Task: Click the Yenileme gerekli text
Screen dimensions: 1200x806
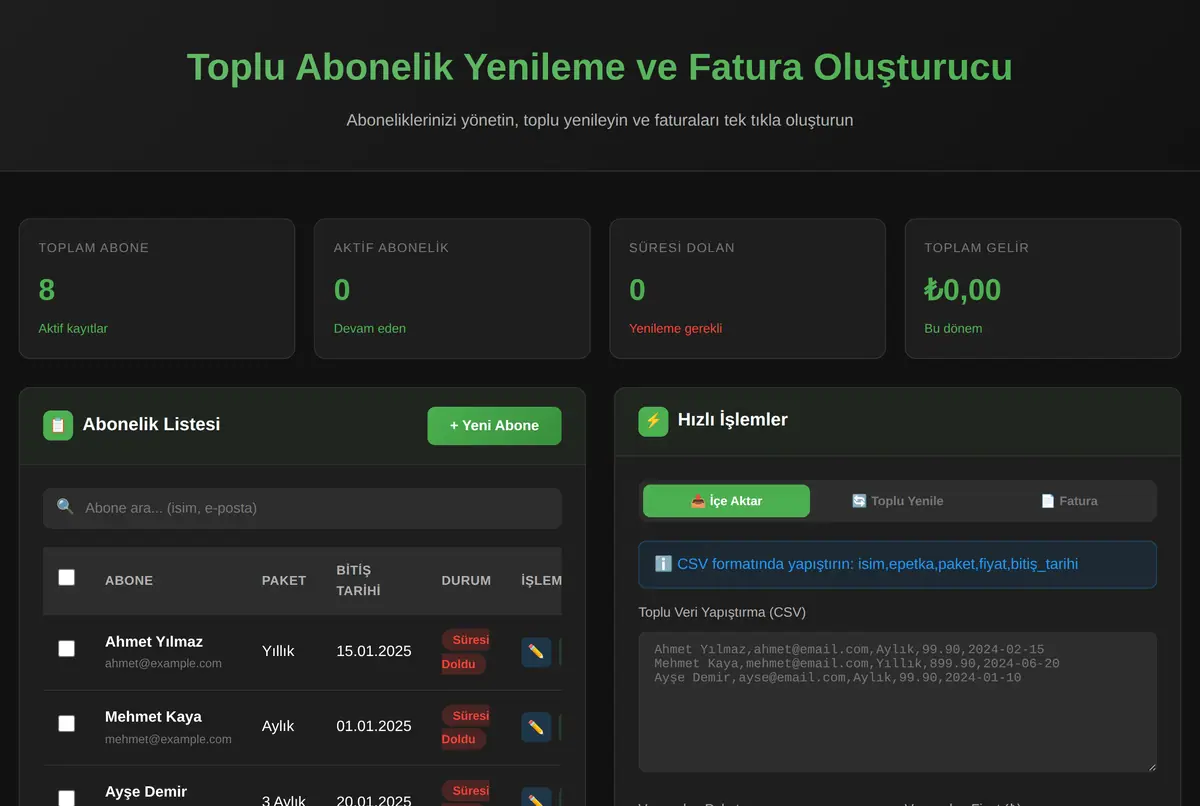Action: [675, 328]
